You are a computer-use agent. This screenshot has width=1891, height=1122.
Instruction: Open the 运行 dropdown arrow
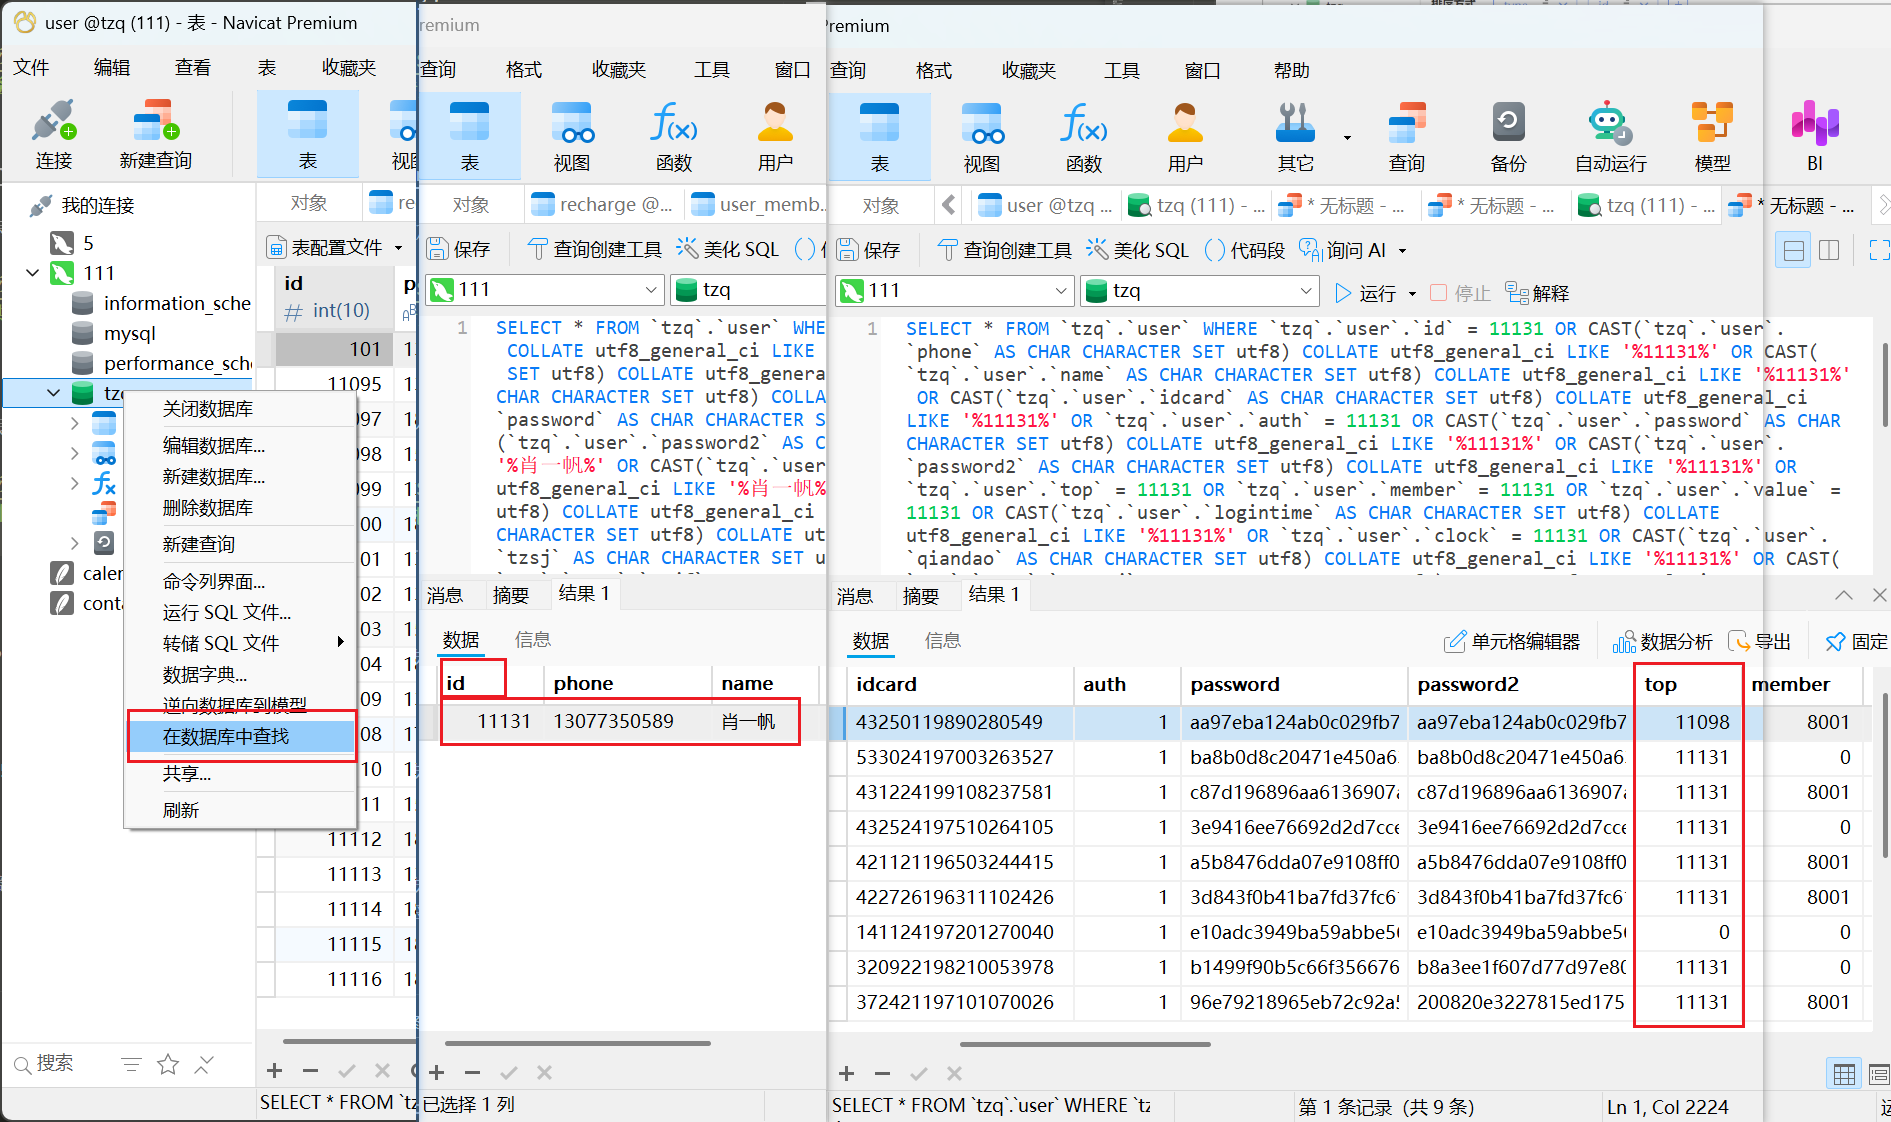(1412, 294)
